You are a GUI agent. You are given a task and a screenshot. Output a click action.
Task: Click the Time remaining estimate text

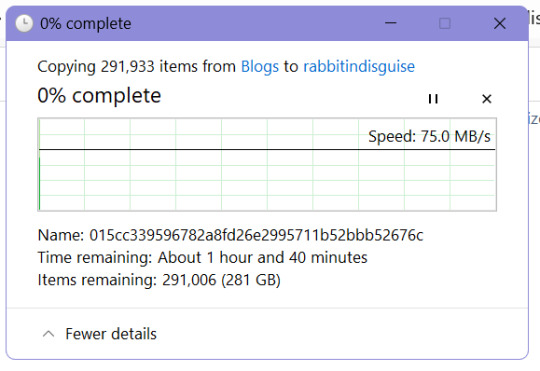point(202,257)
